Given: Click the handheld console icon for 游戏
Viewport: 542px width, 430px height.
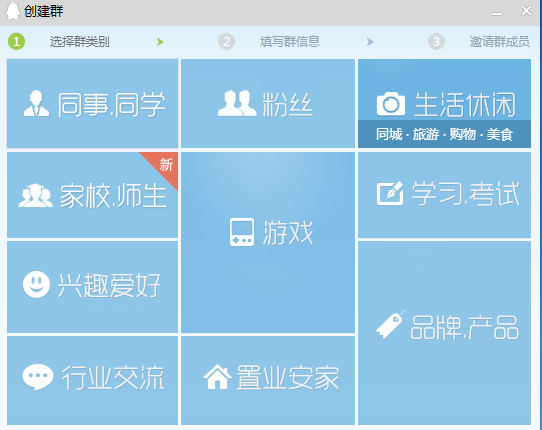Looking at the screenshot, I should click(x=242, y=232).
